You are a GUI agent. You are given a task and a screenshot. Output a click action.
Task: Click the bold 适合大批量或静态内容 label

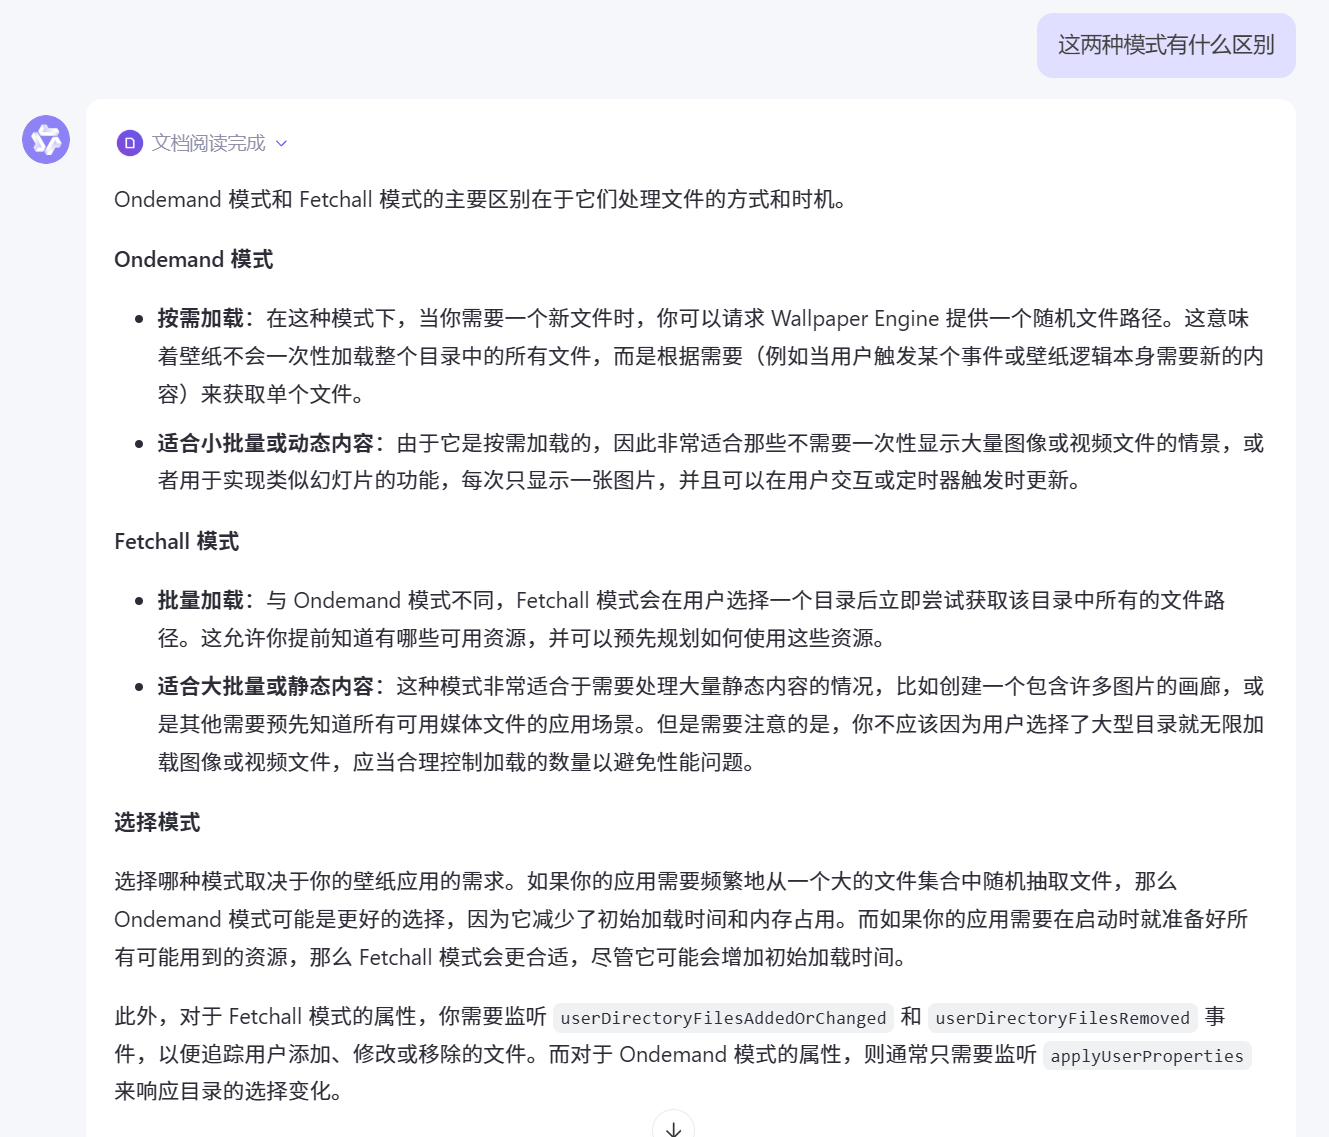(265, 687)
